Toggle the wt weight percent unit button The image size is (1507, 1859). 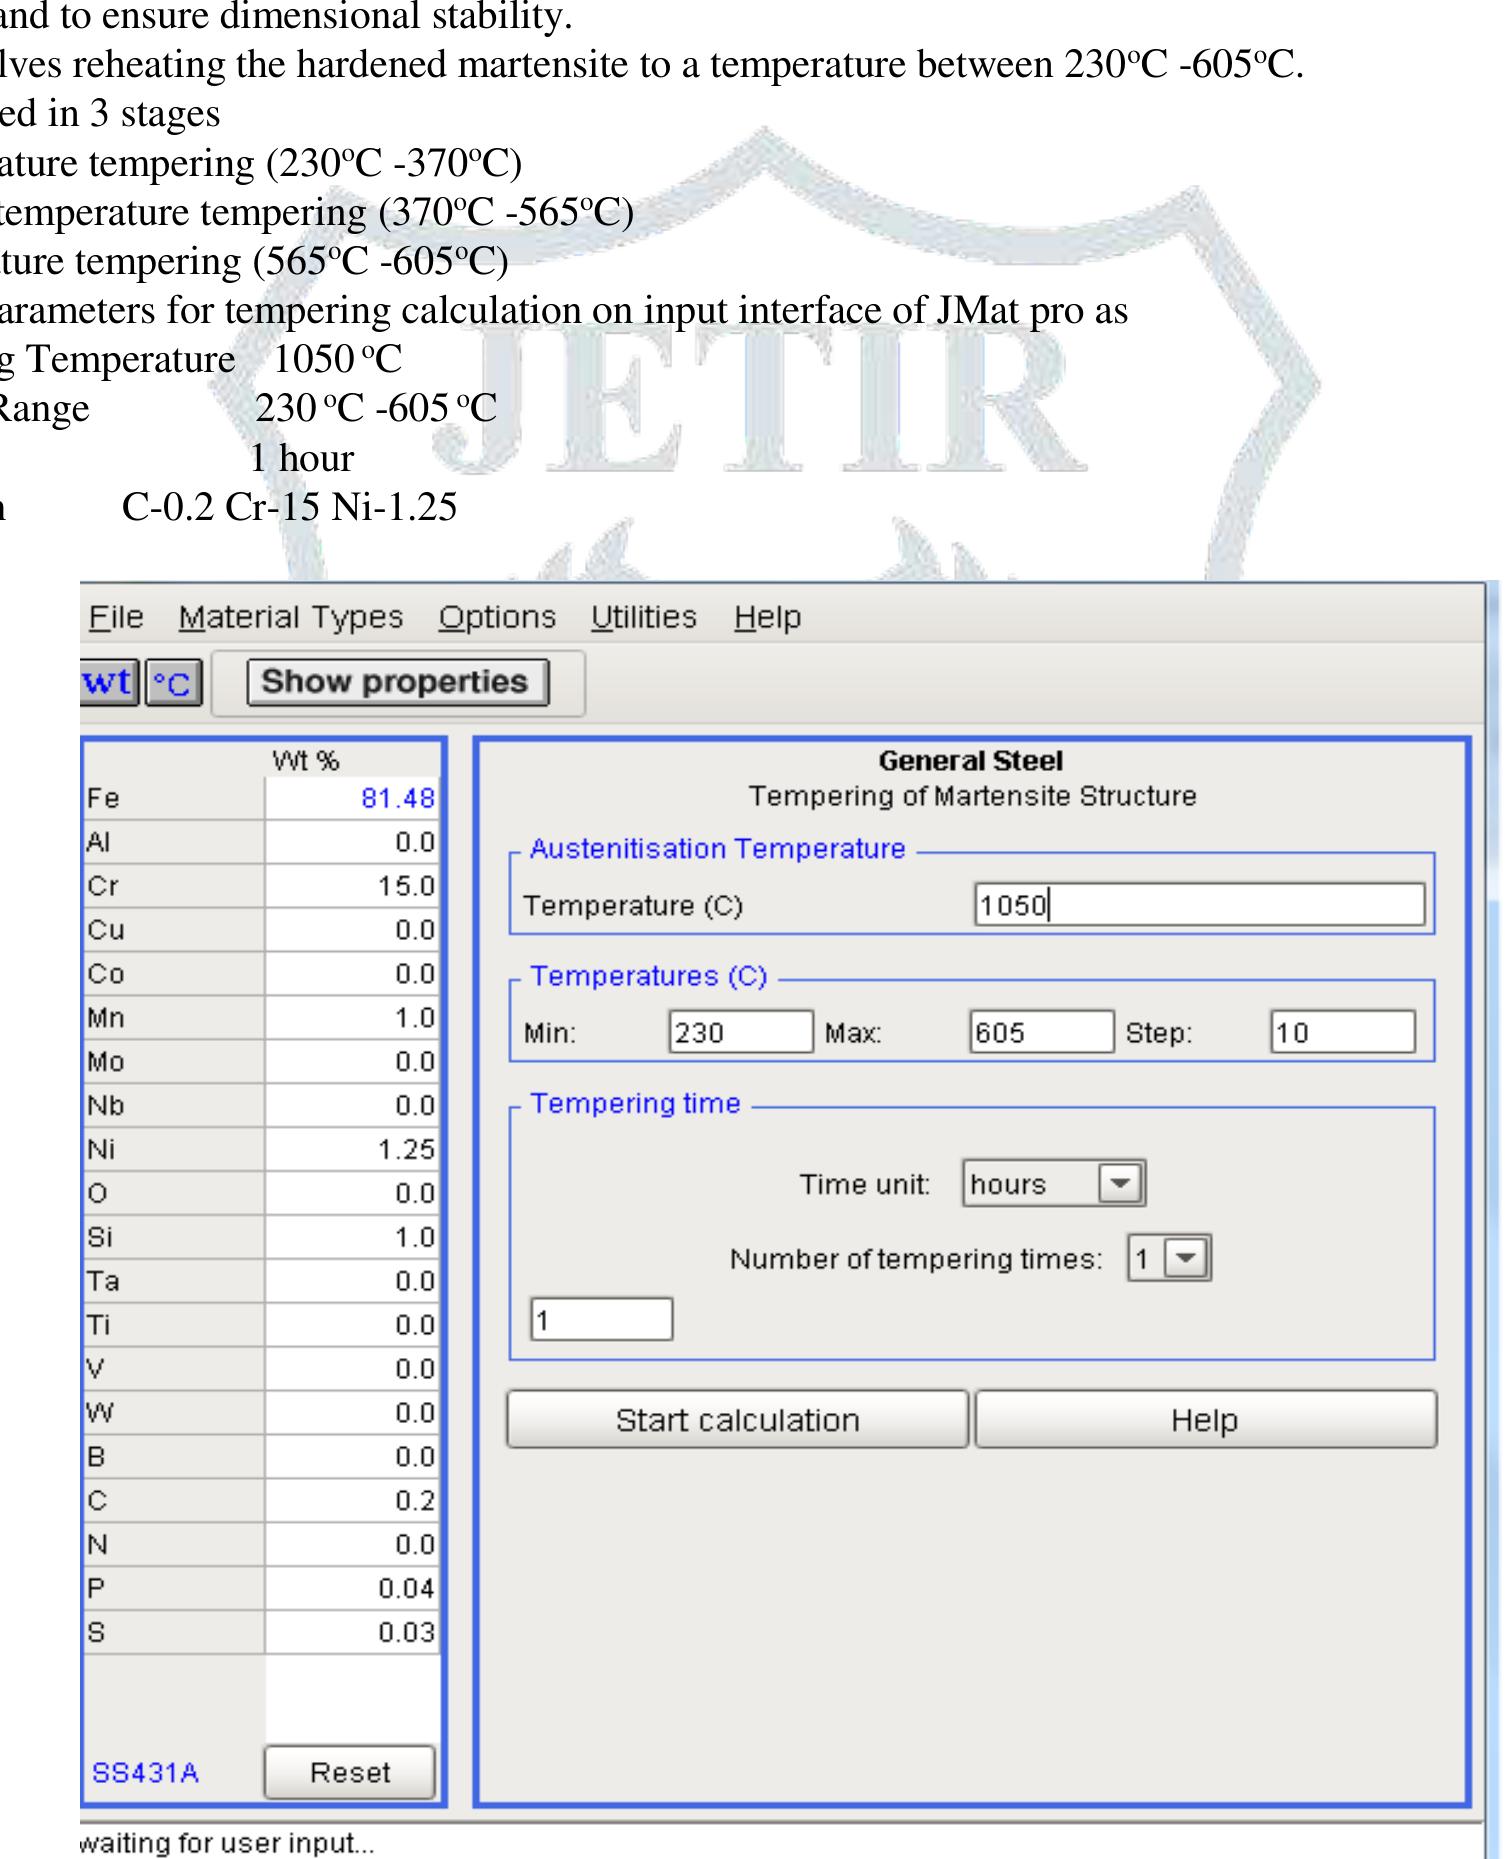coord(110,683)
